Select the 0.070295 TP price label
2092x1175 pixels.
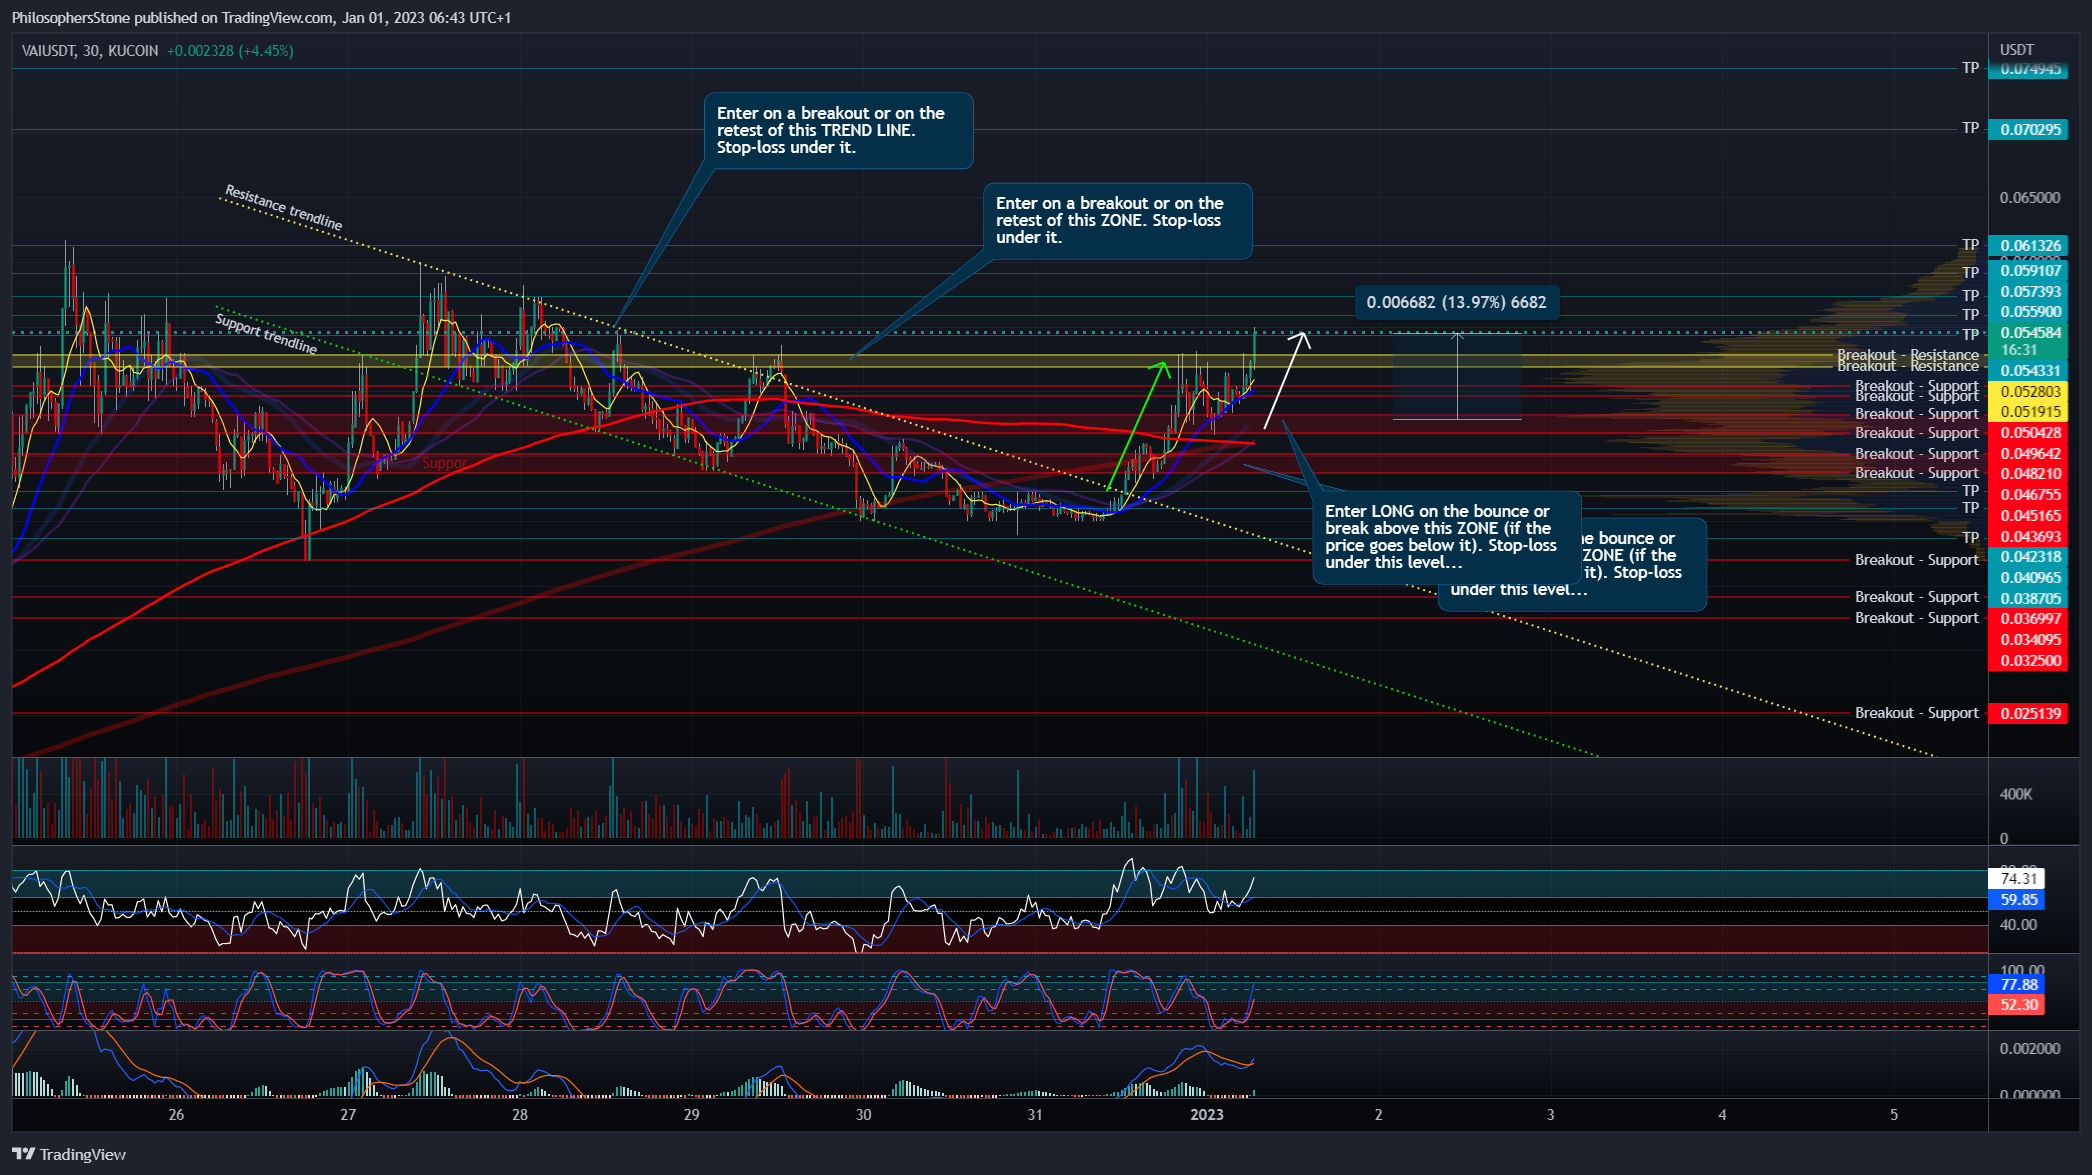pyautogui.click(x=2028, y=129)
